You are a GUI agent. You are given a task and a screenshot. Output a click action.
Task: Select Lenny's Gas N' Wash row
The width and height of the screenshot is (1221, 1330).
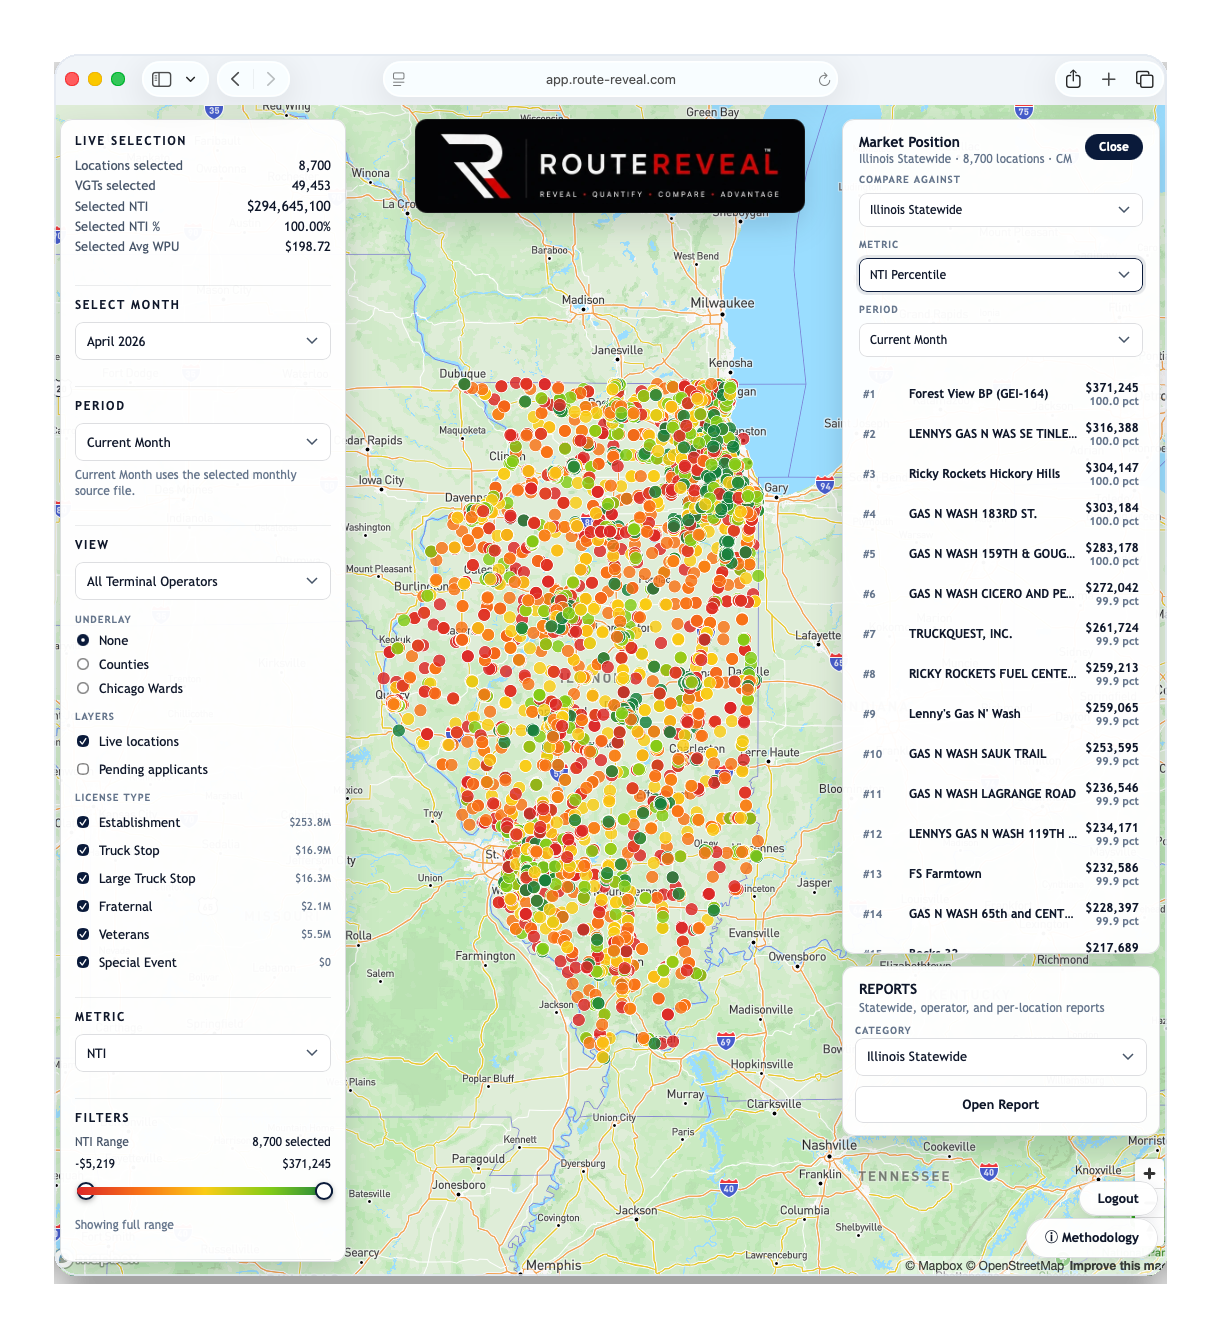(1000, 714)
